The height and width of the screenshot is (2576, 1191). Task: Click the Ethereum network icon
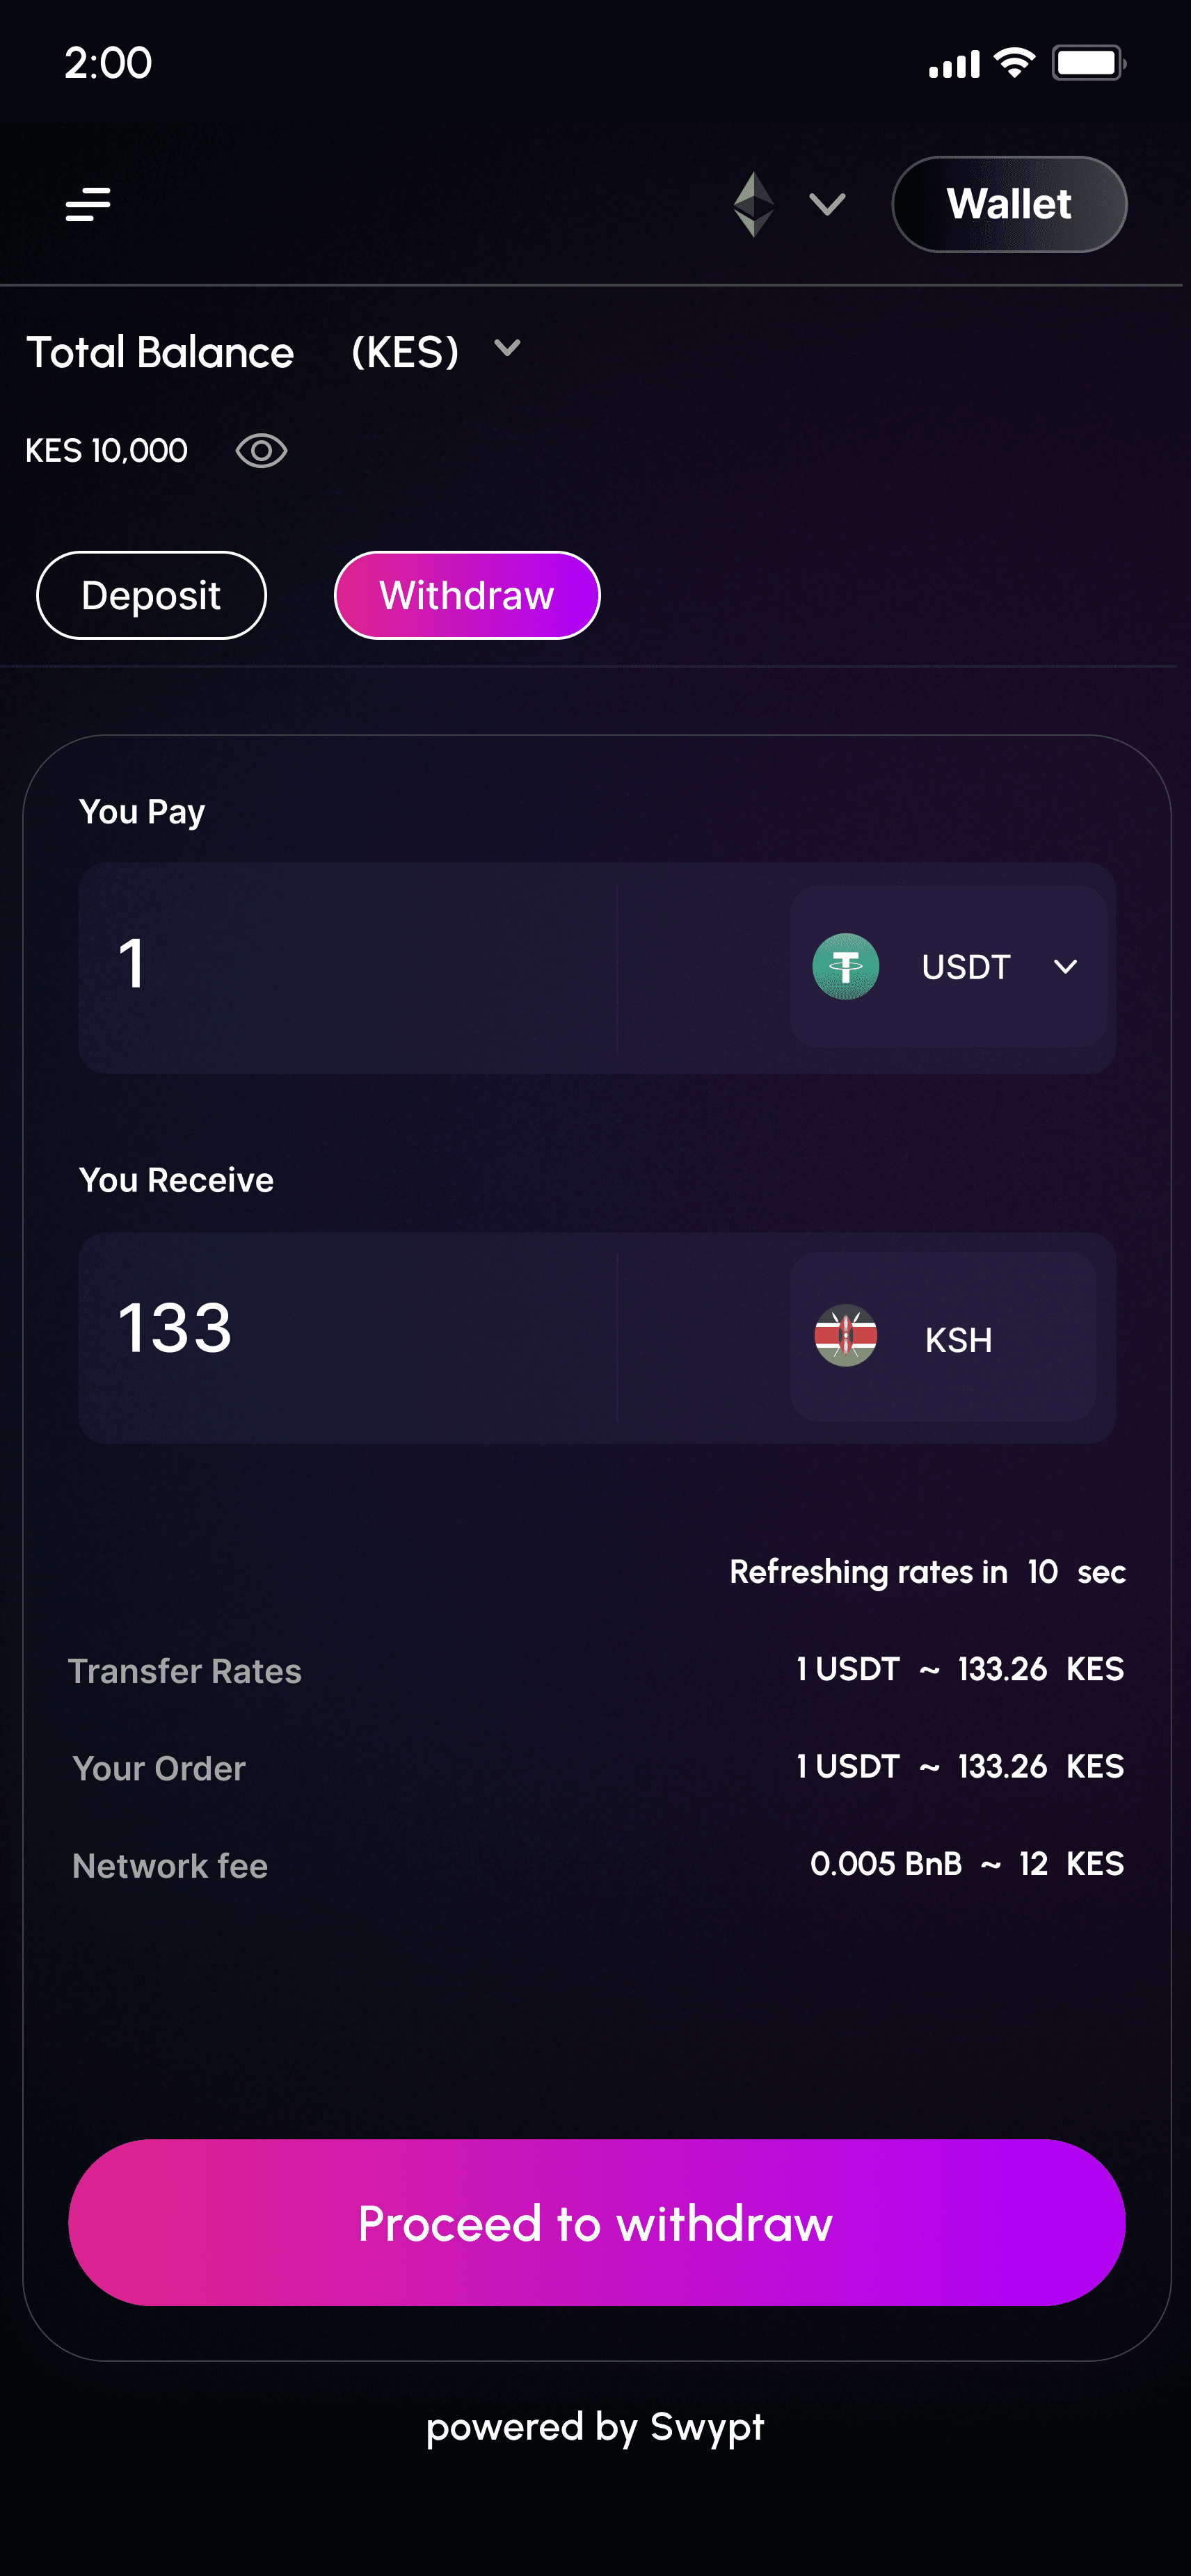pos(753,204)
